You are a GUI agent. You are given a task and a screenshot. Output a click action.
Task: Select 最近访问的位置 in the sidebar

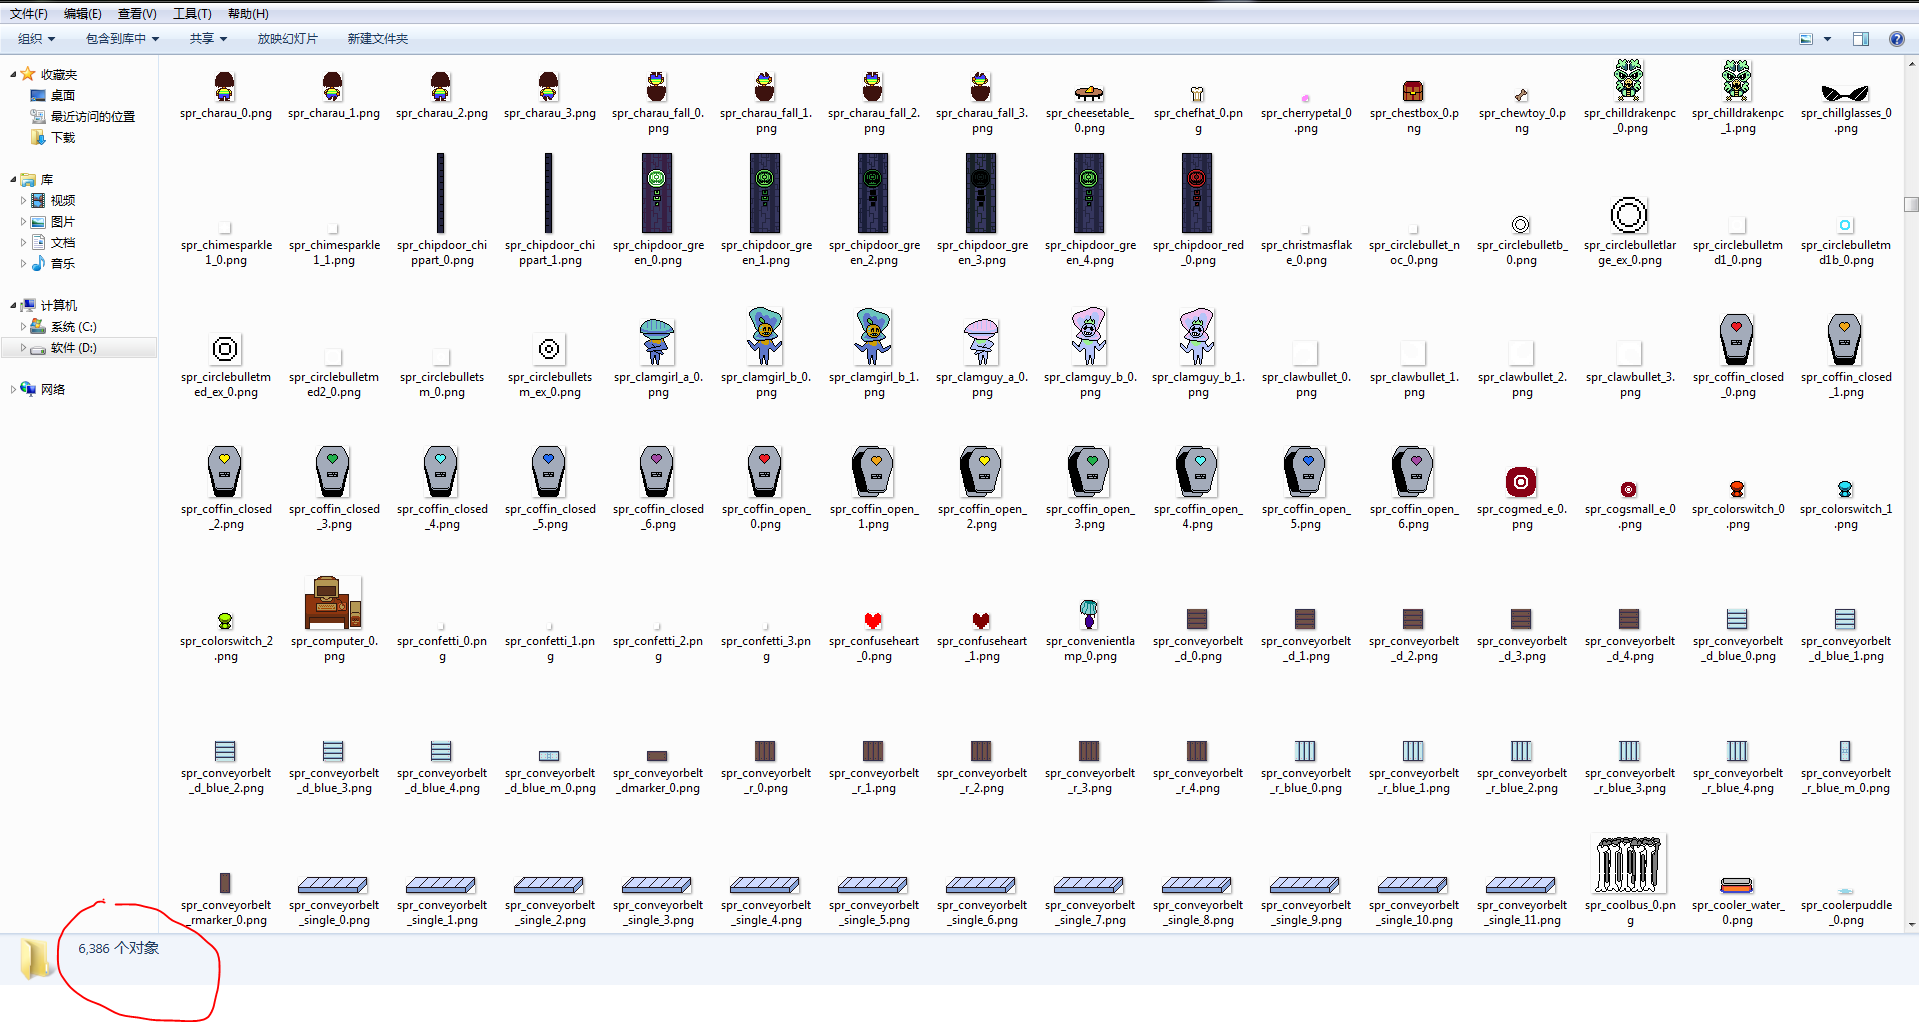pos(93,117)
